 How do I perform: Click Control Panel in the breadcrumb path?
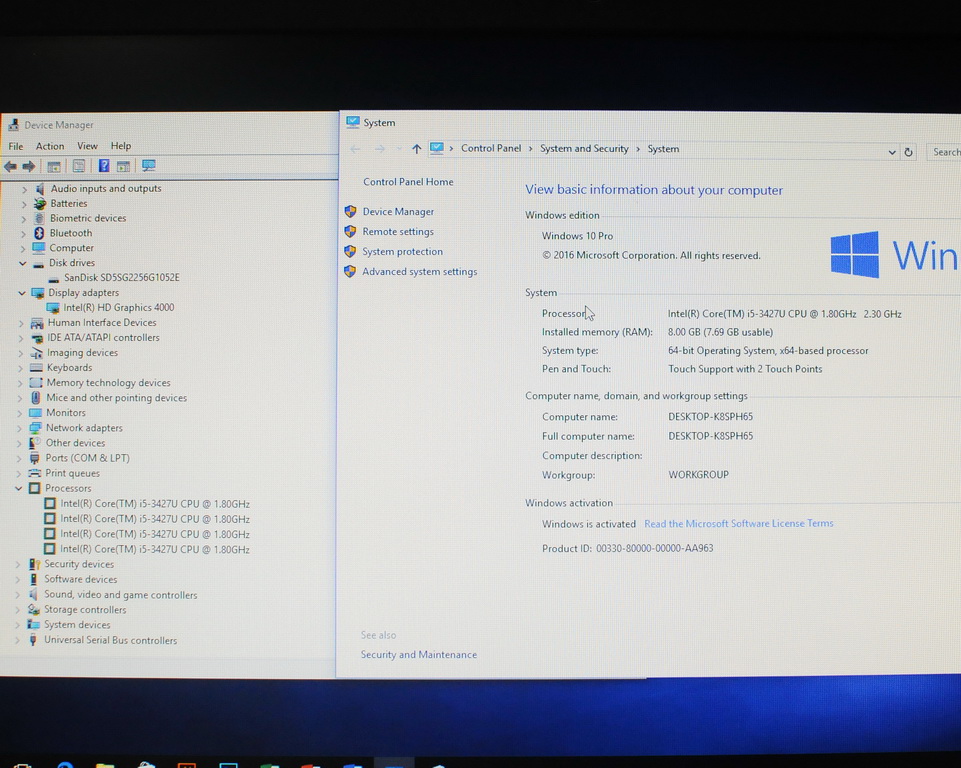[491, 148]
